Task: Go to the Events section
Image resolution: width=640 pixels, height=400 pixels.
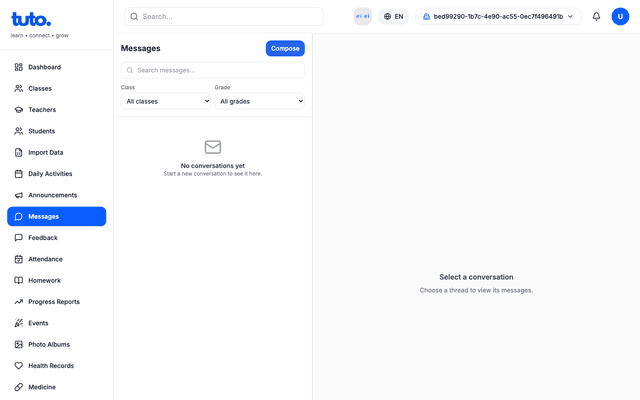Action: 56,323
